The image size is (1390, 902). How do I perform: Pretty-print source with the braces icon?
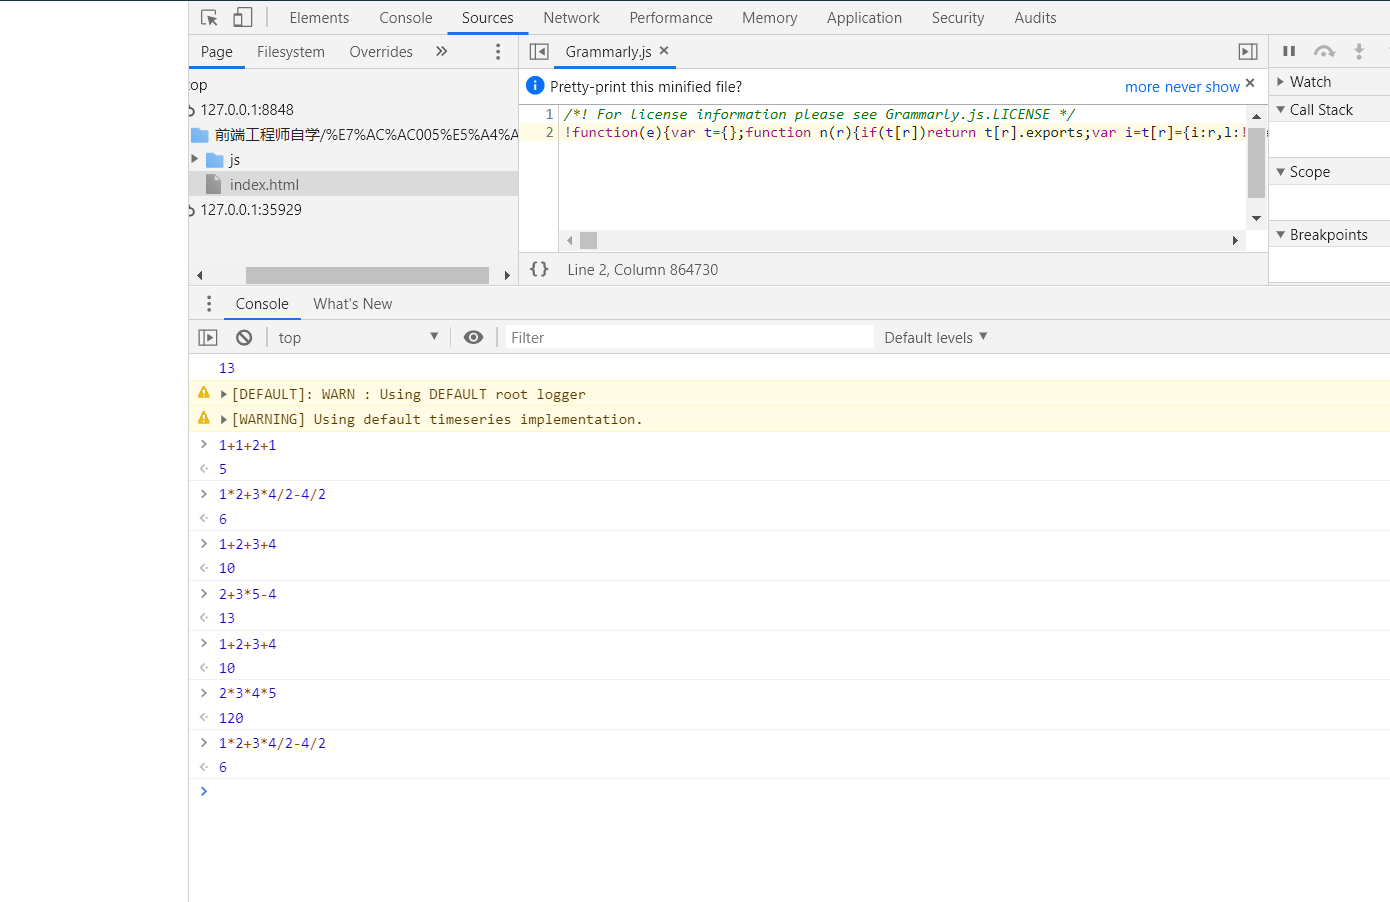(539, 269)
